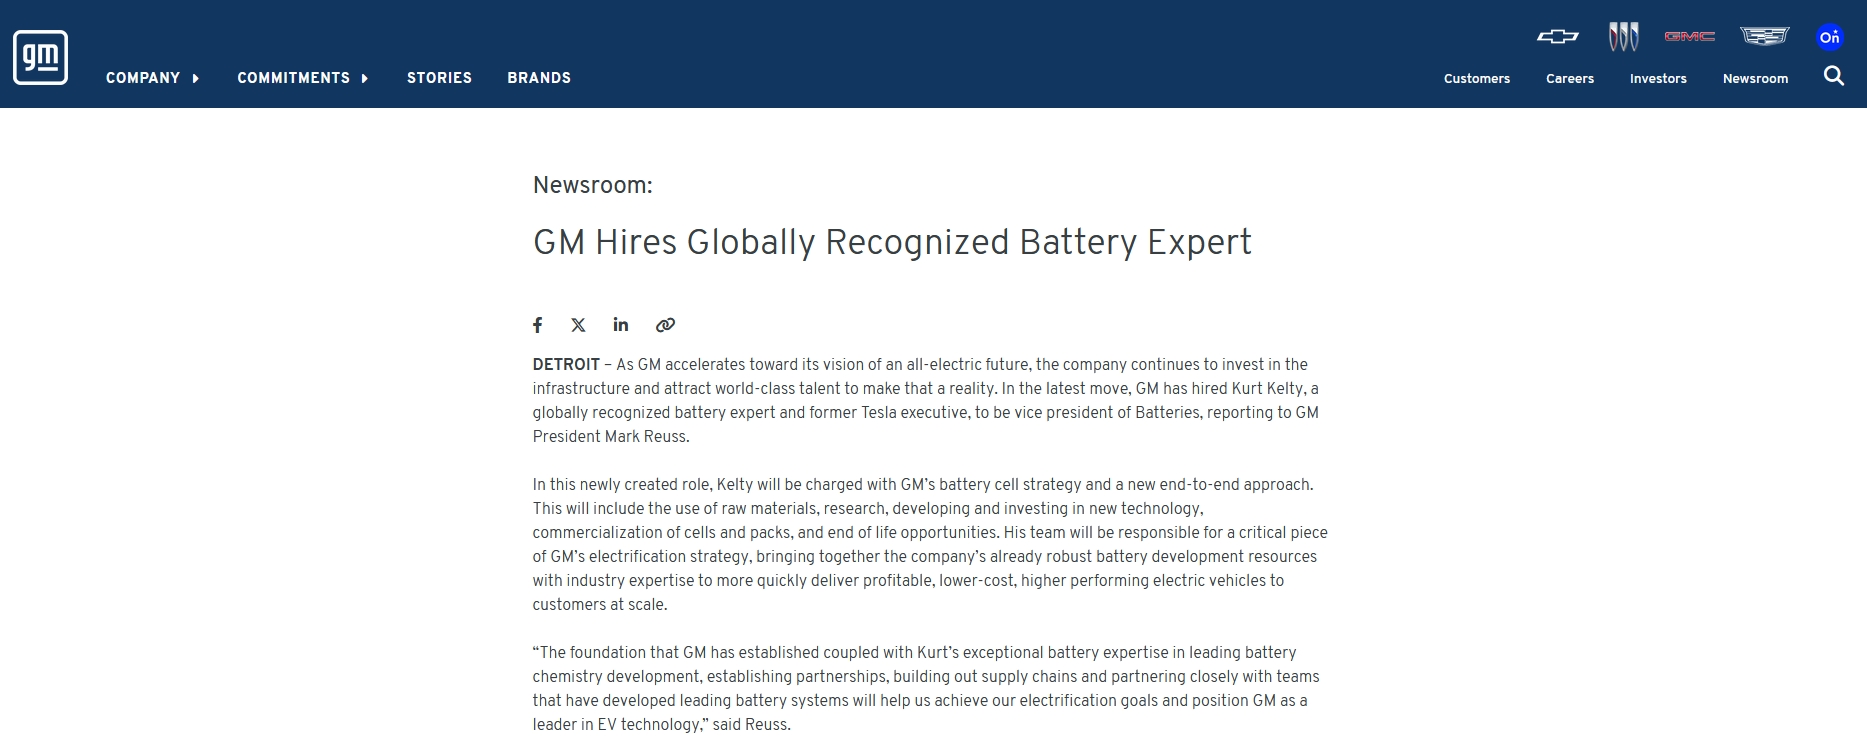Viewport: 1867px width, 749px height.
Task: Click the 'Newsroom:' label above the headline
Action: [x=593, y=185]
